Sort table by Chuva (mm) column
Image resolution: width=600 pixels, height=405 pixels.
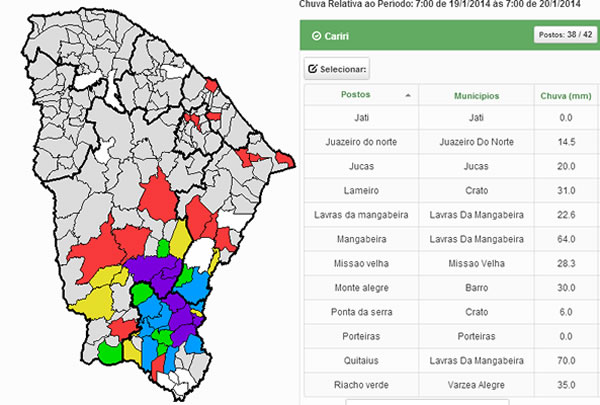point(566,96)
